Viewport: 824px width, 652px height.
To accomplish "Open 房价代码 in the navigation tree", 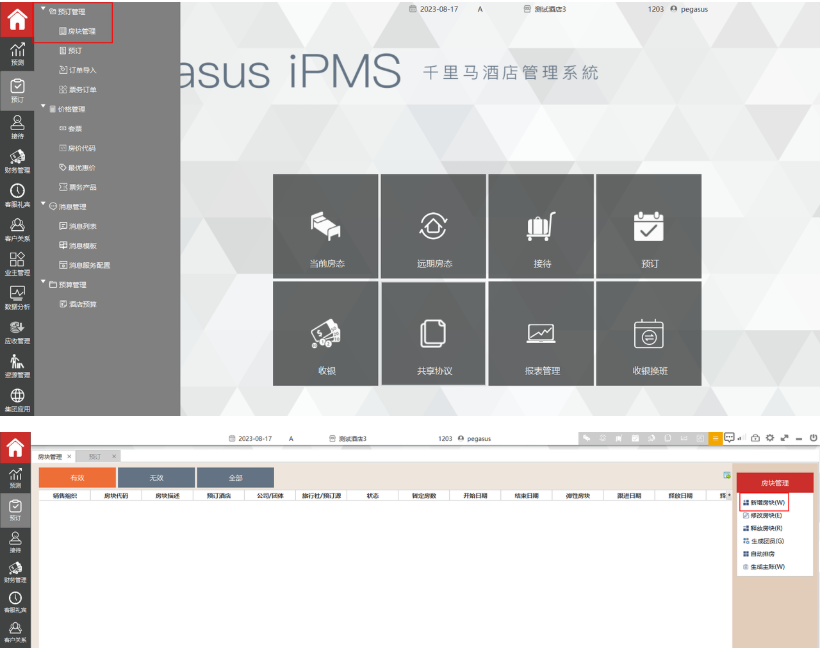I will tap(77, 148).
